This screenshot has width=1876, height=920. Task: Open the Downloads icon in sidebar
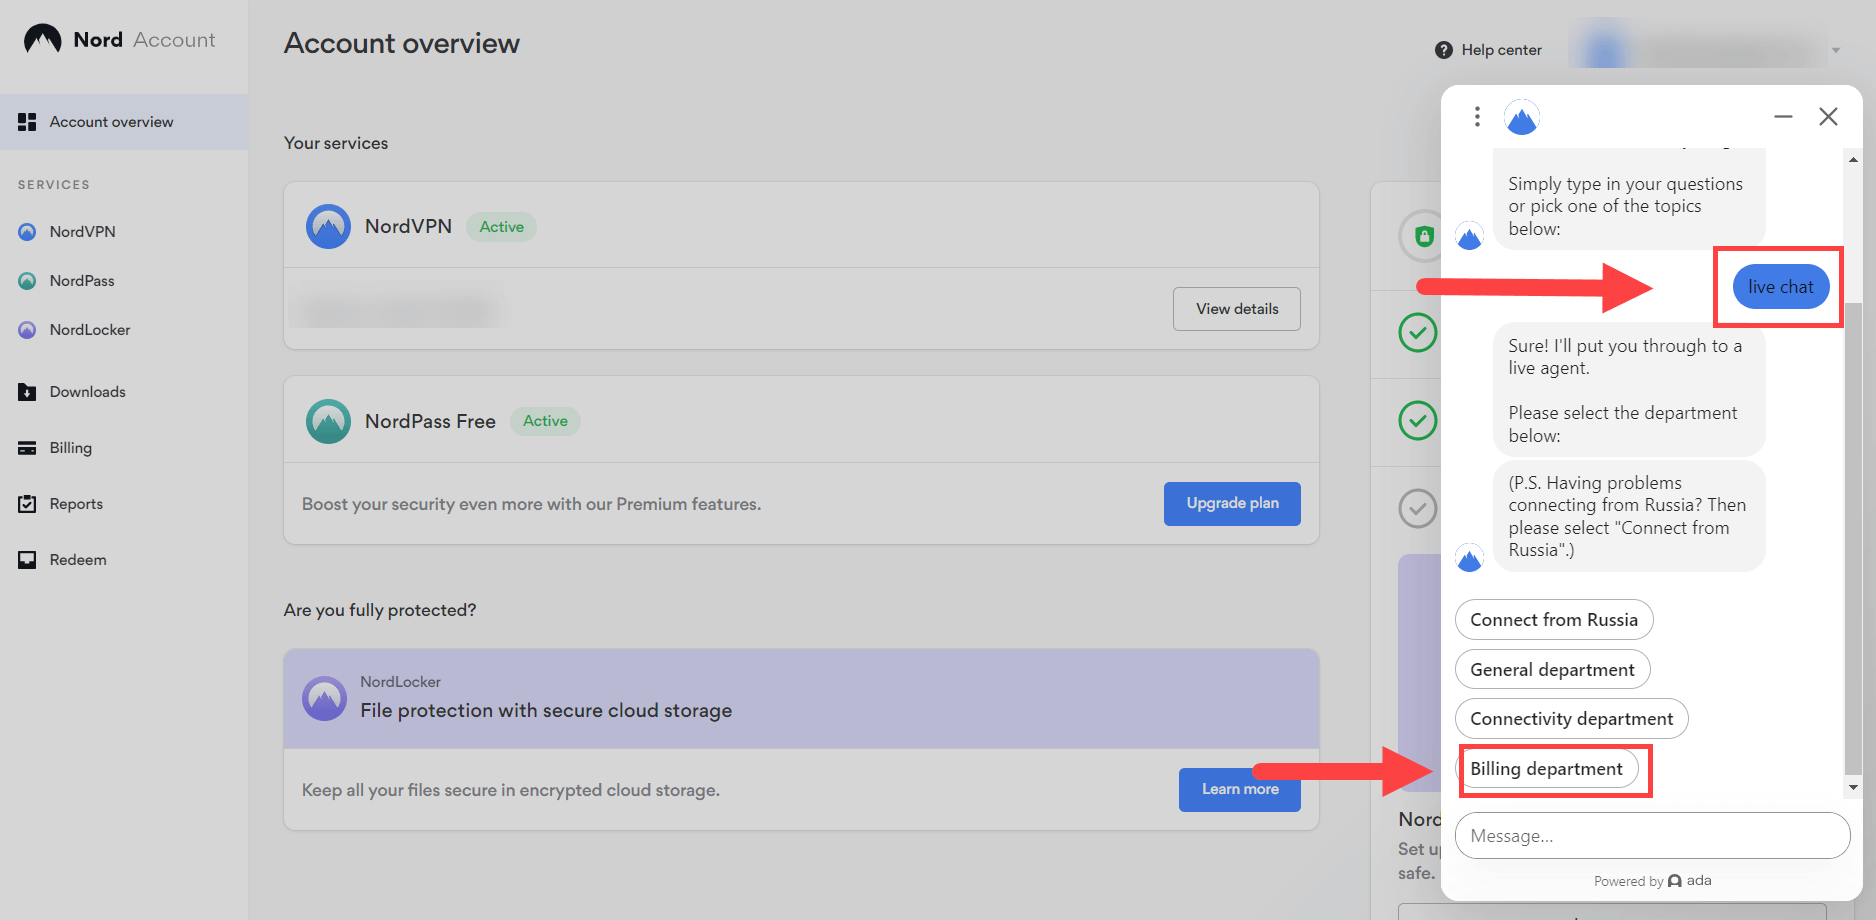pyautogui.click(x=27, y=392)
